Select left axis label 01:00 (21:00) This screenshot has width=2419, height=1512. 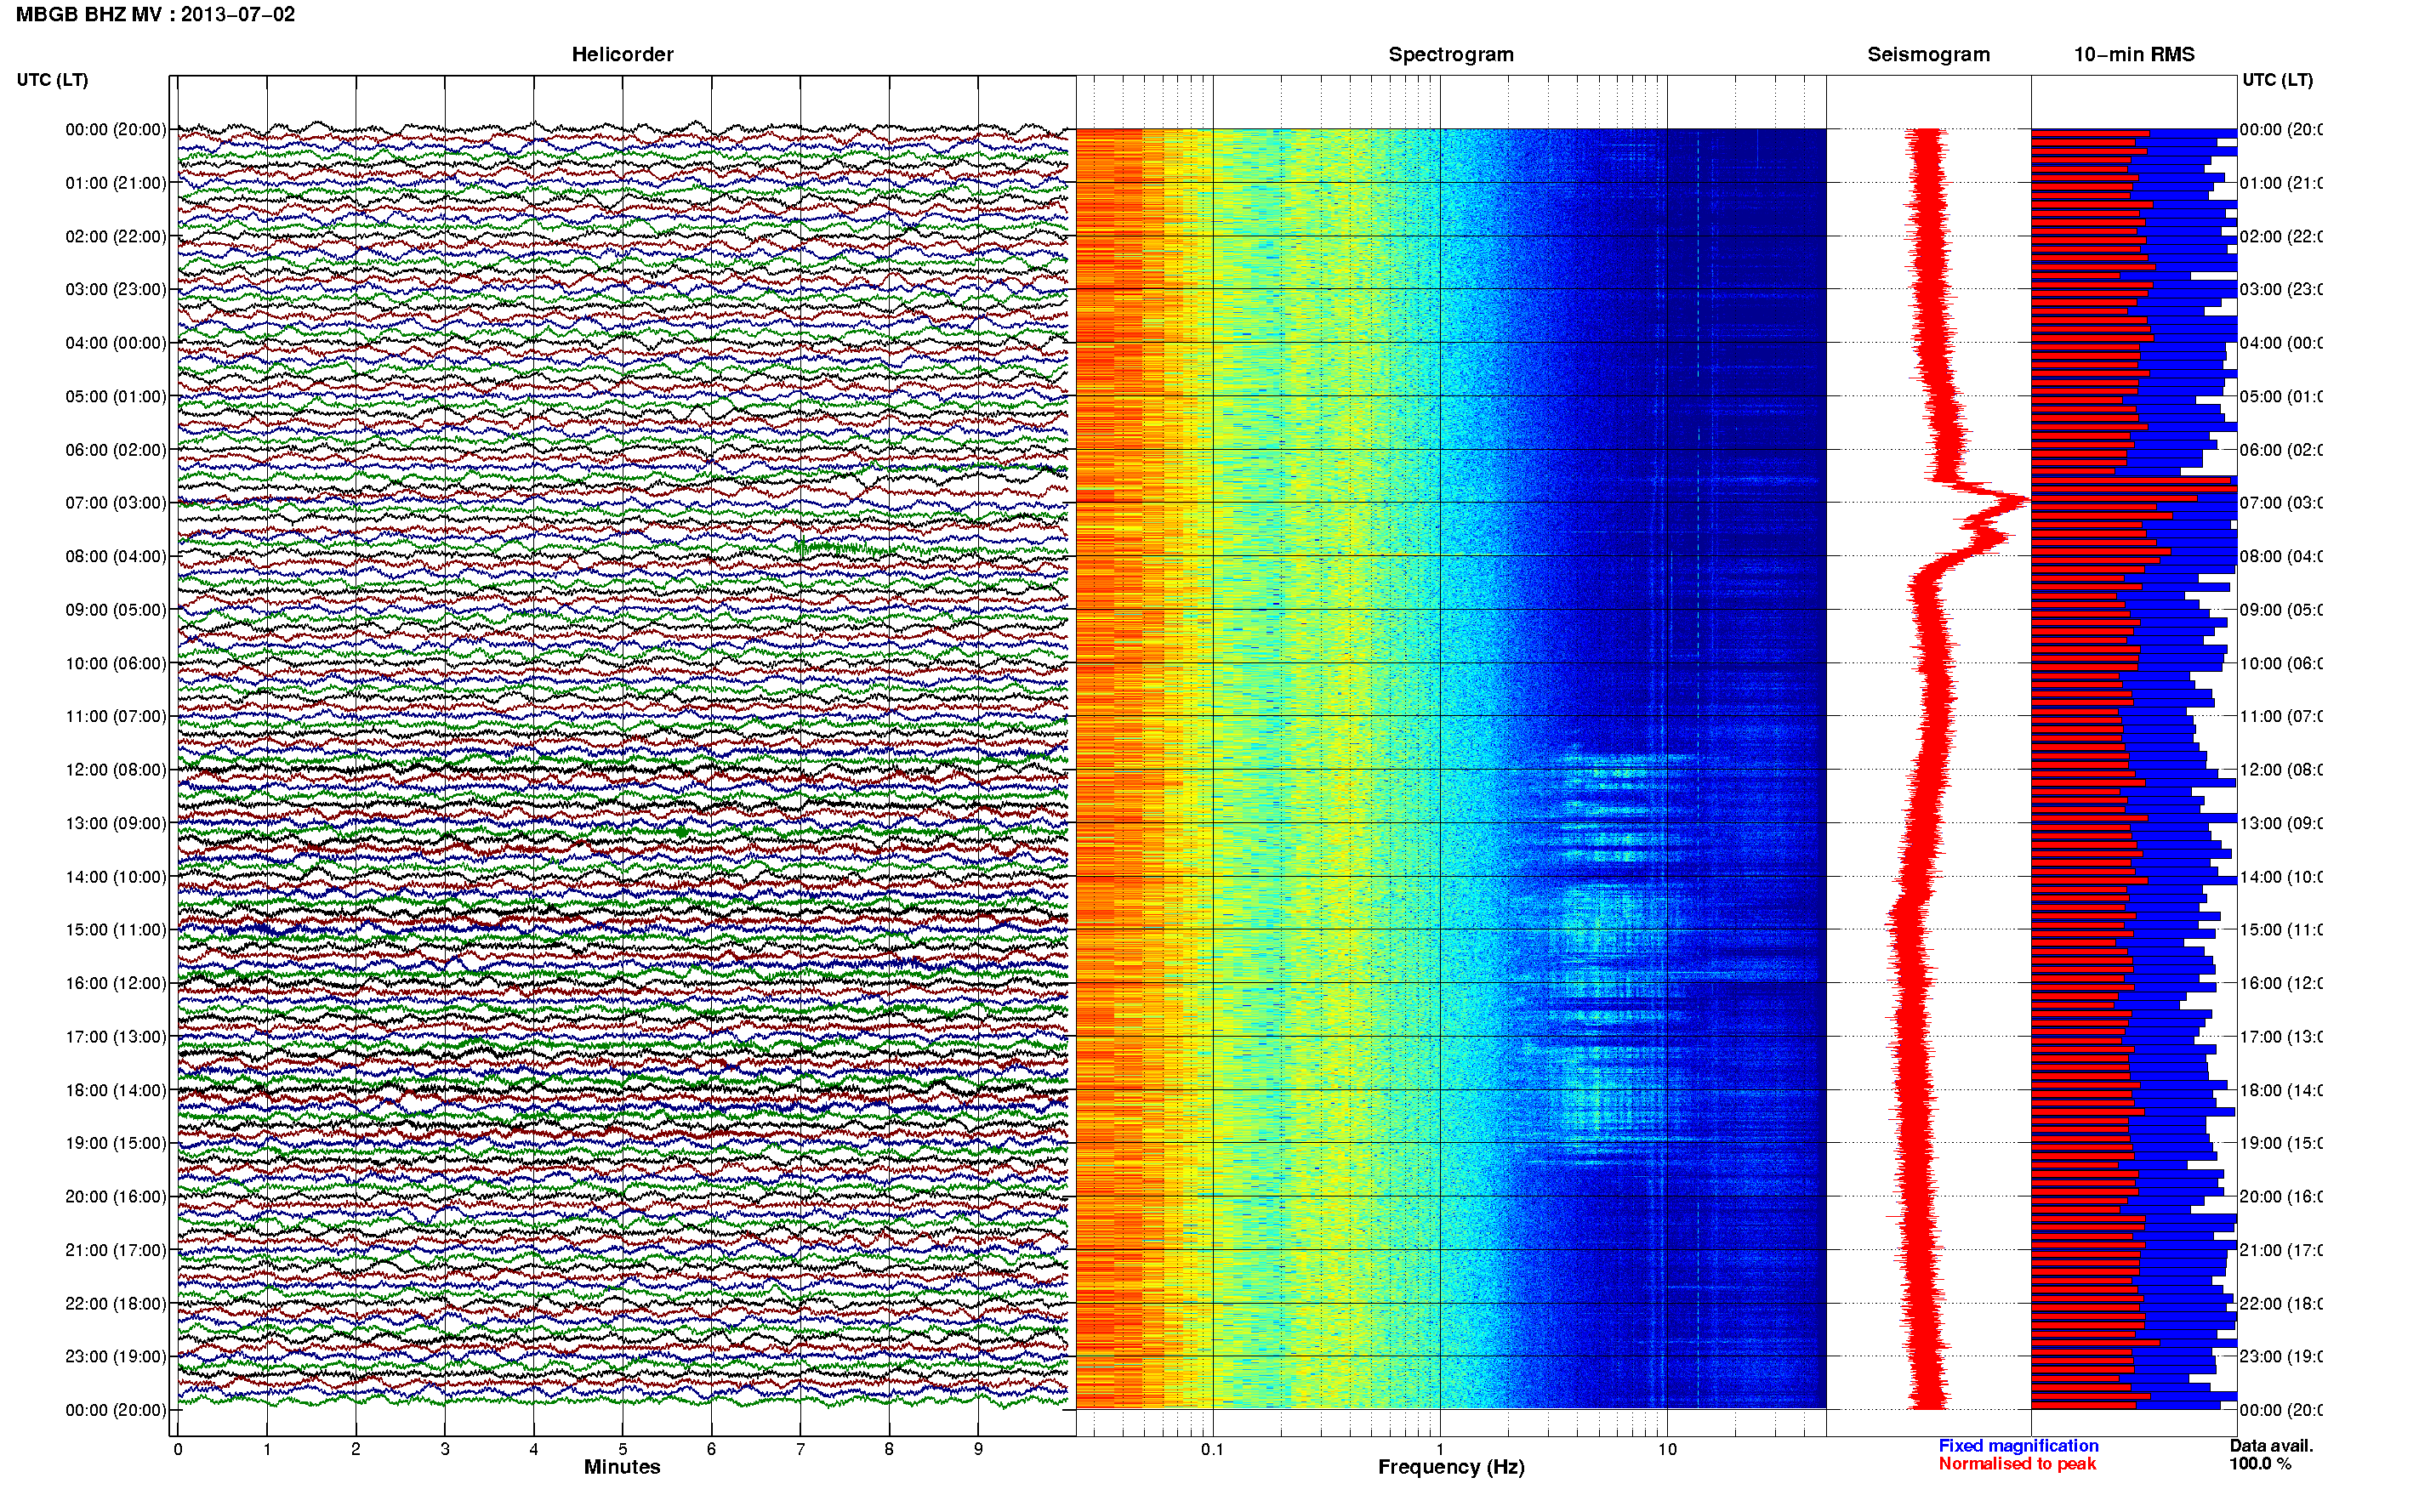[x=116, y=182]
